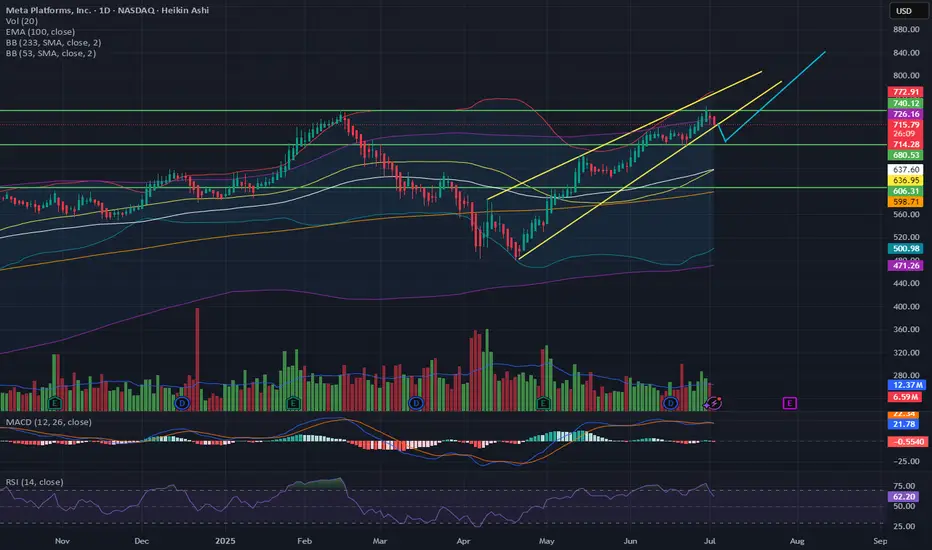Viewport: 932px width, 550px height.
Task: Click the Jun label on the time axis
Action: pyautogui.click(x=630, y=541)
